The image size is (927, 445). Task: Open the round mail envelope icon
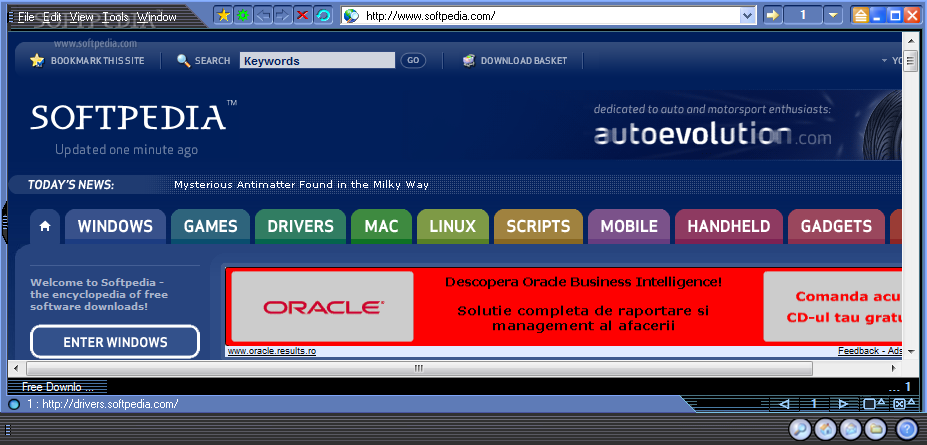850,428
